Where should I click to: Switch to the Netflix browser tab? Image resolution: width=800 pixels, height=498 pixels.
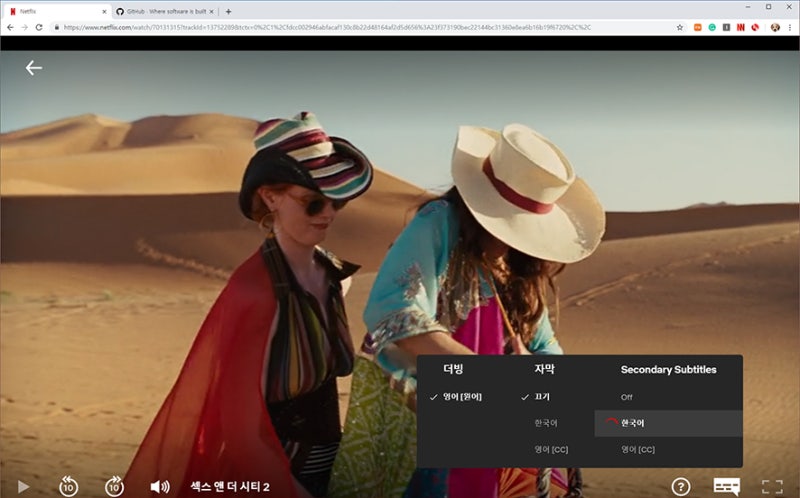coord(56,11)
